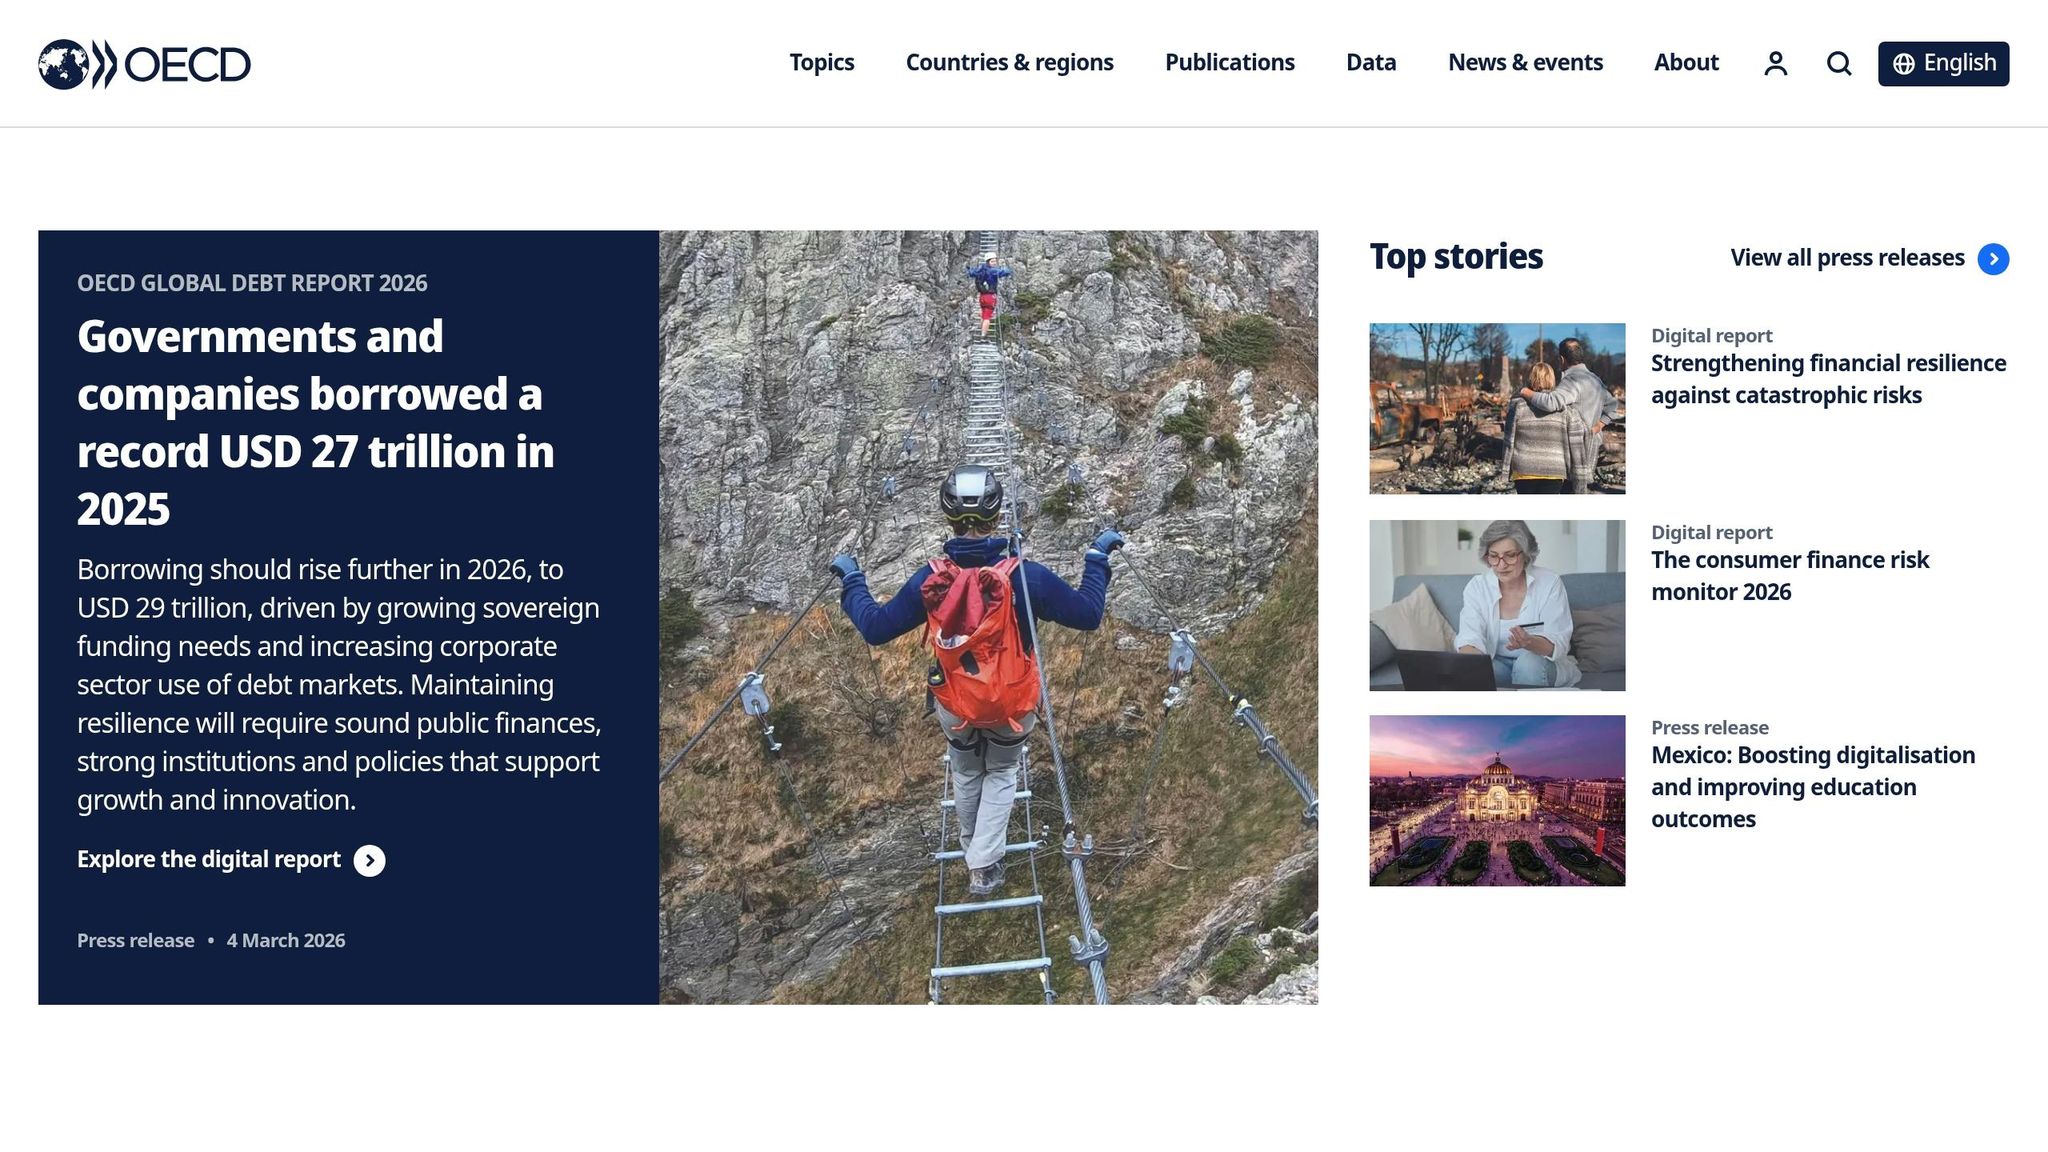The width and height of the screenshot is (2048, 1152).
Task: Click Explore the digital report link
Action: pos(209,860)
